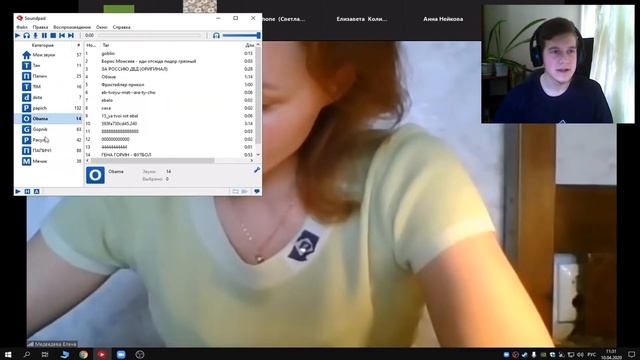Toggle the H button in status bar

(x=27, y=191)
